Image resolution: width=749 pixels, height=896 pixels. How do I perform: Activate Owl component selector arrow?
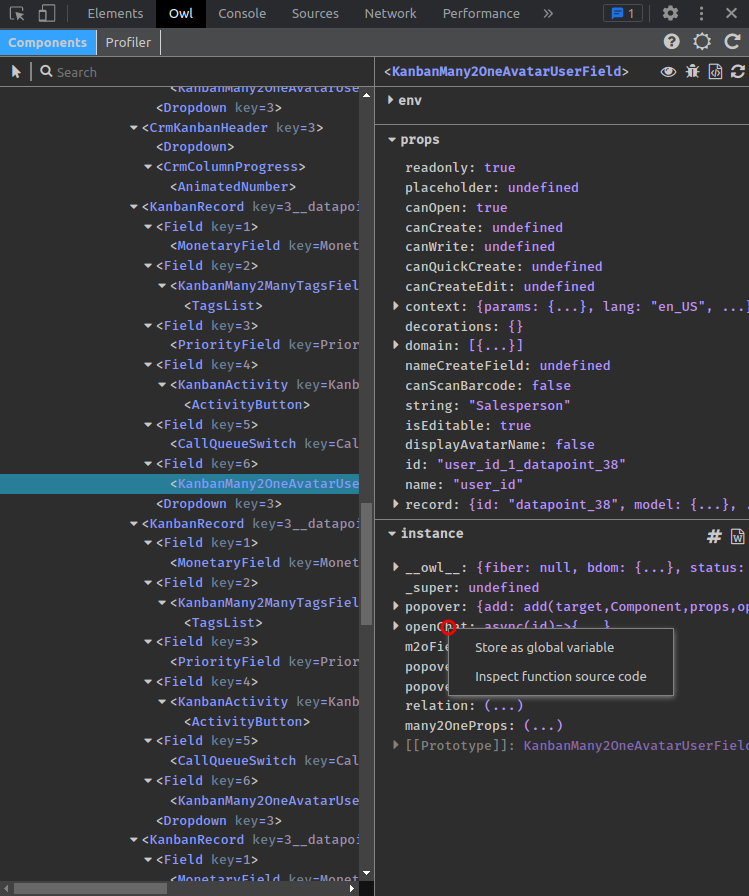pos(16,72)
